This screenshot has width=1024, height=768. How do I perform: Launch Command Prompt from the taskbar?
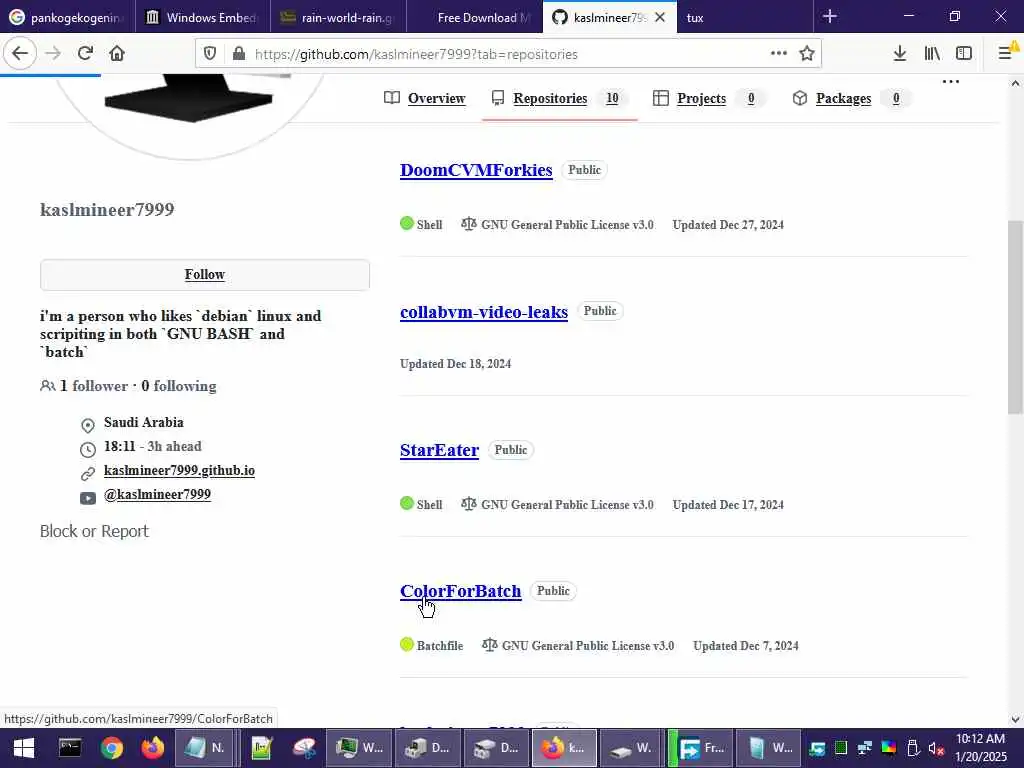(70, 748)
